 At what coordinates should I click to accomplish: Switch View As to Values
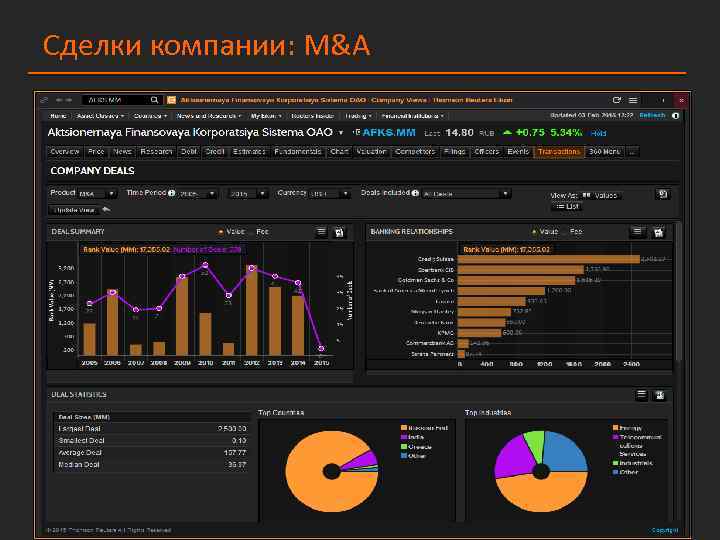click(601, 196)
